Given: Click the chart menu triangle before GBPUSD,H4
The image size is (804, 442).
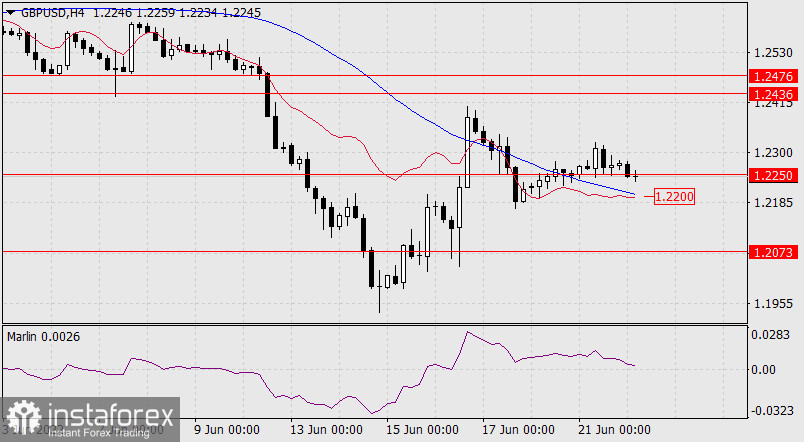Looking at the screenshot, I should [x=11, y=12].
